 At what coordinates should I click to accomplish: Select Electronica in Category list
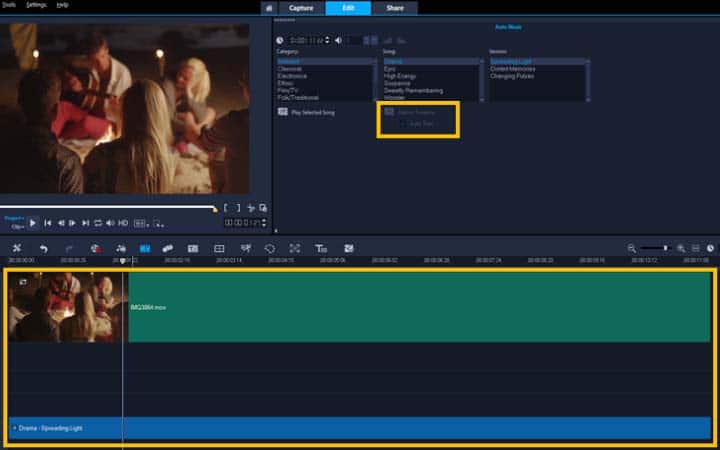[292, 76]
